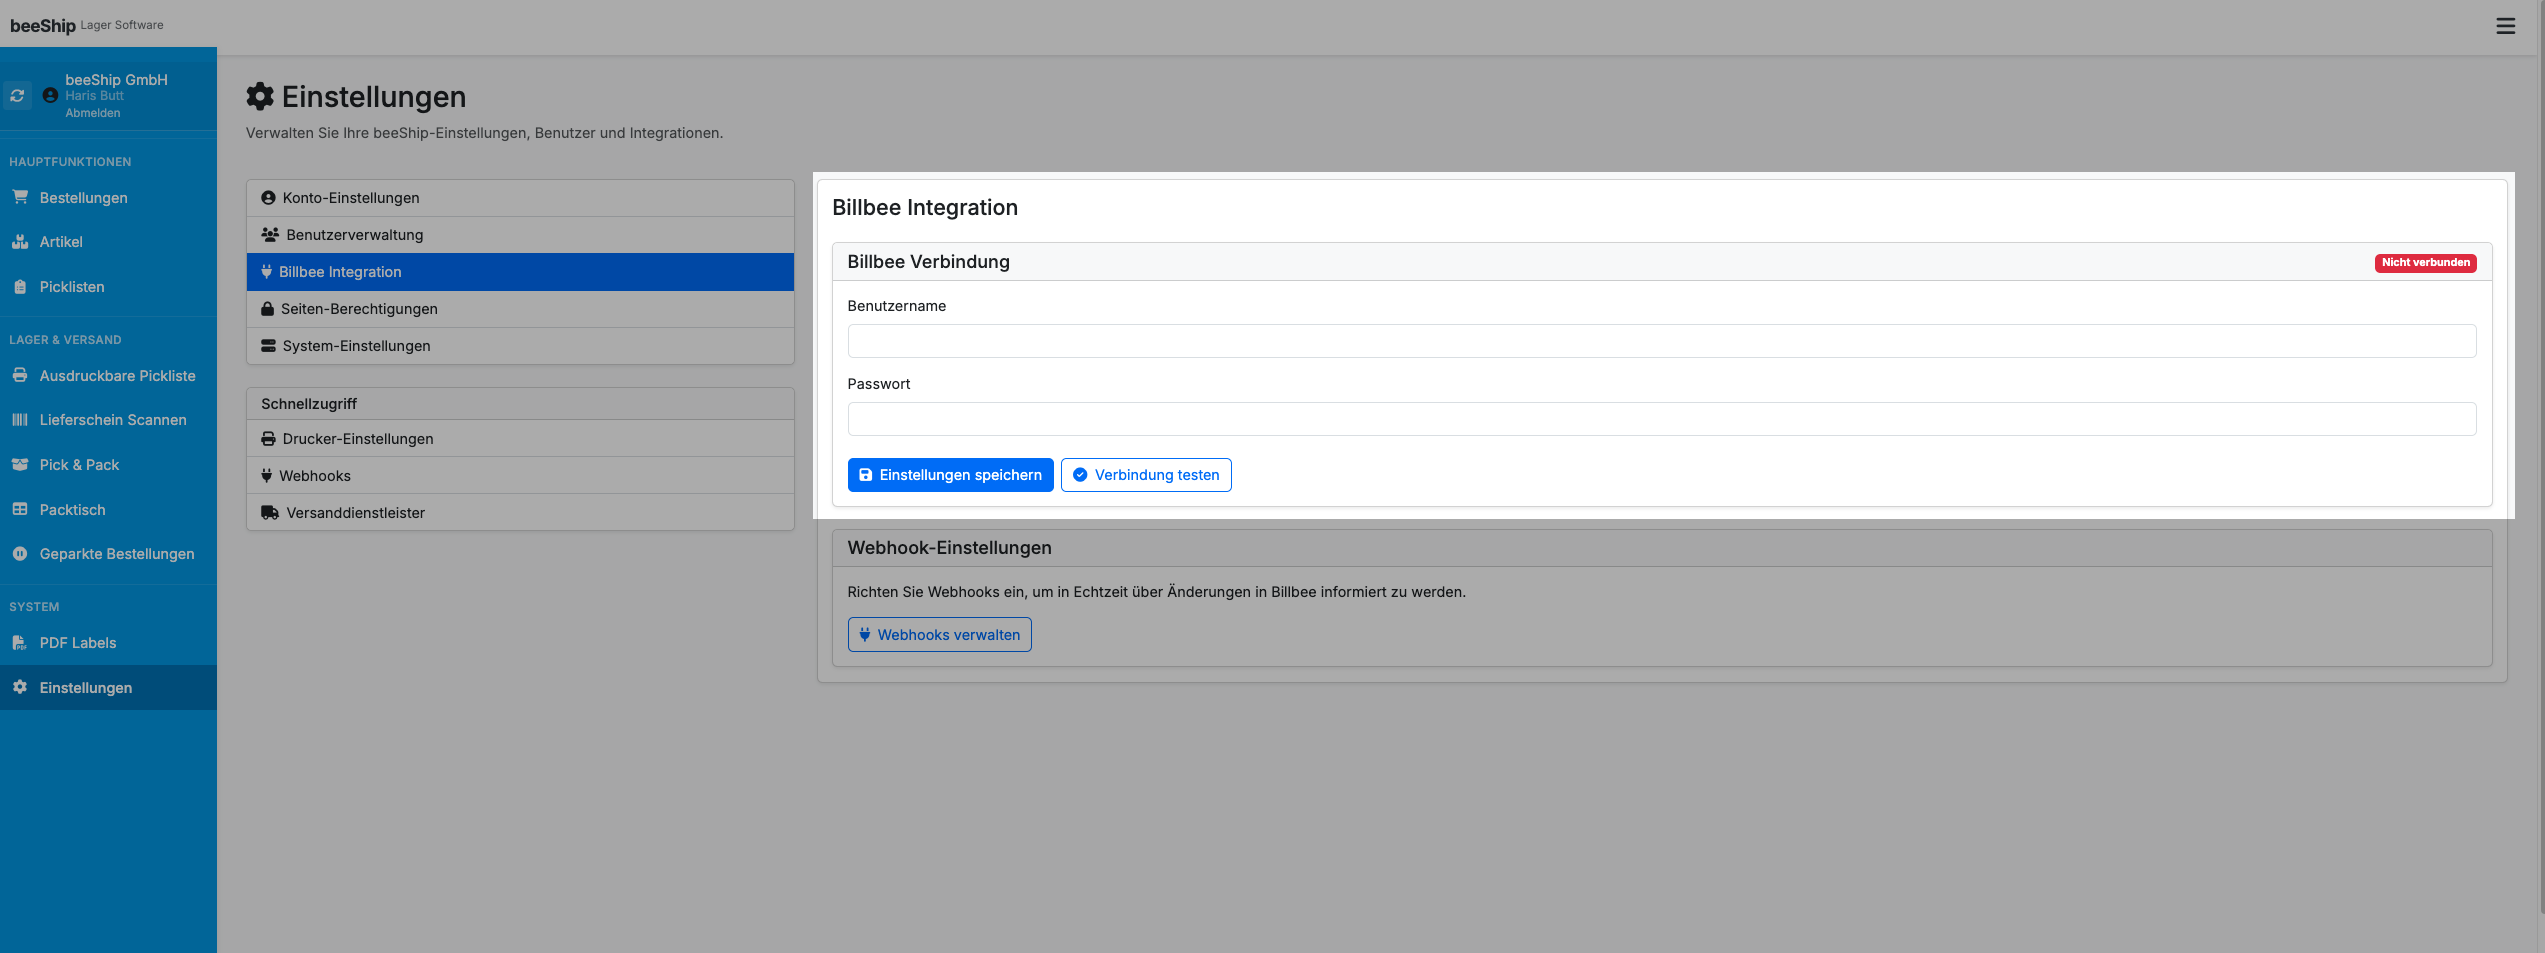
Task: Click the Geparkte Bestellungen pause icon
Action: [20, 554]
